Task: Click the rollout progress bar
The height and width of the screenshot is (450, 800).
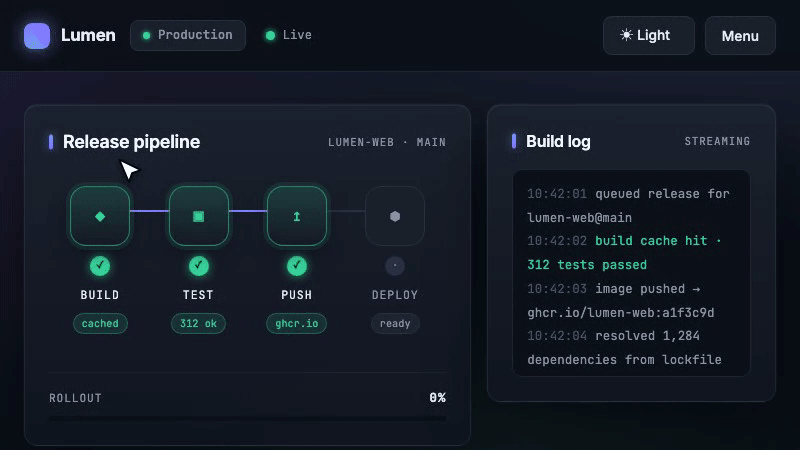Action: pos(247,418)
